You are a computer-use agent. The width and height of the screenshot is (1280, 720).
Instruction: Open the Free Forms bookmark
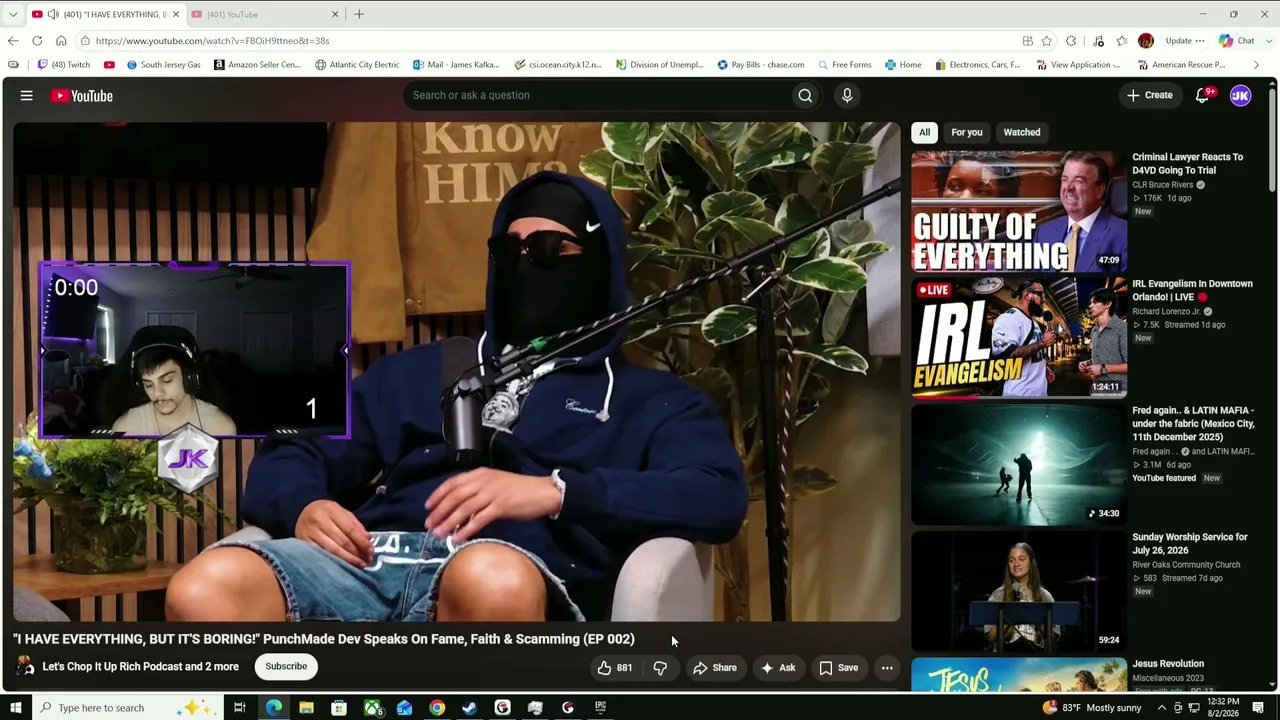coord(844,65)
